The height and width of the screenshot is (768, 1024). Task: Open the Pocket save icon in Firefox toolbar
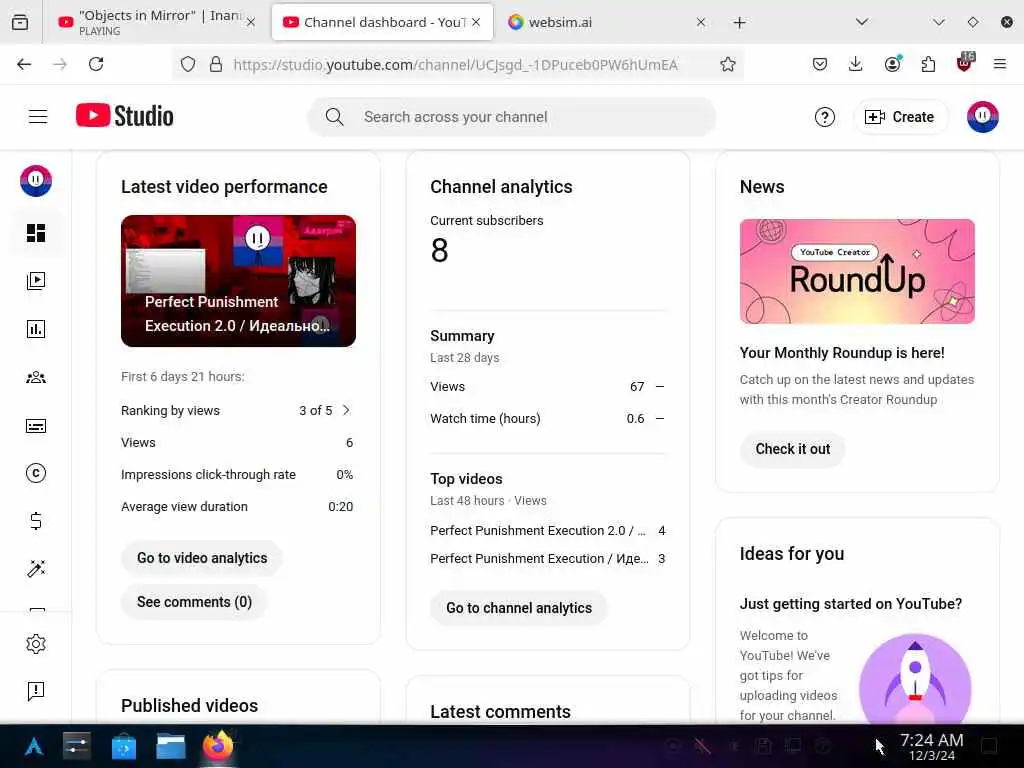820,64
